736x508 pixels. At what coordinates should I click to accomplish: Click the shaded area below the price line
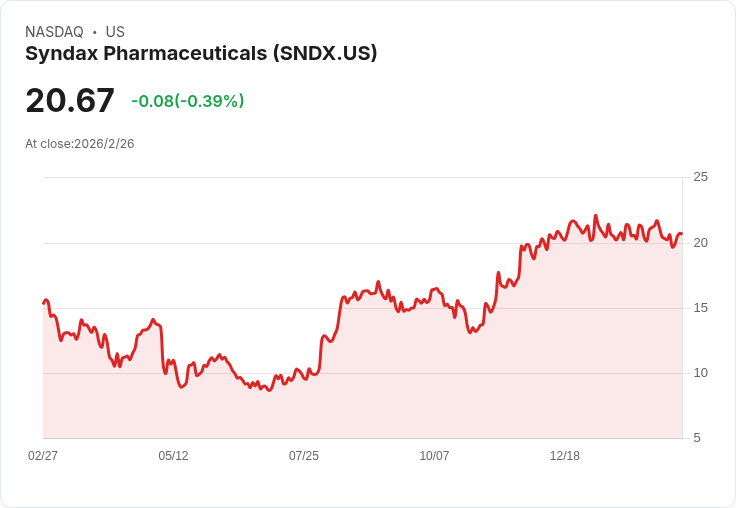pyautogui.click(x=362, y=376)
